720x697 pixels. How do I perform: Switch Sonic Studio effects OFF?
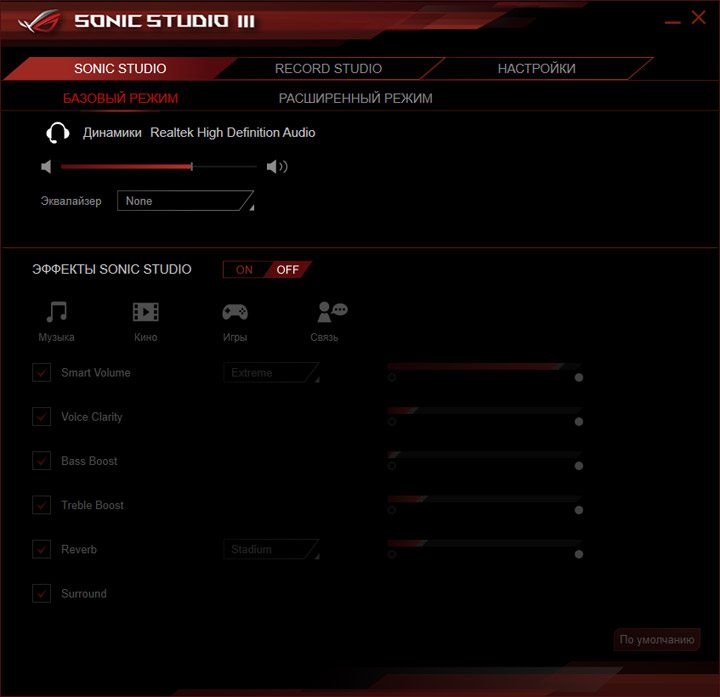(287, 270)
